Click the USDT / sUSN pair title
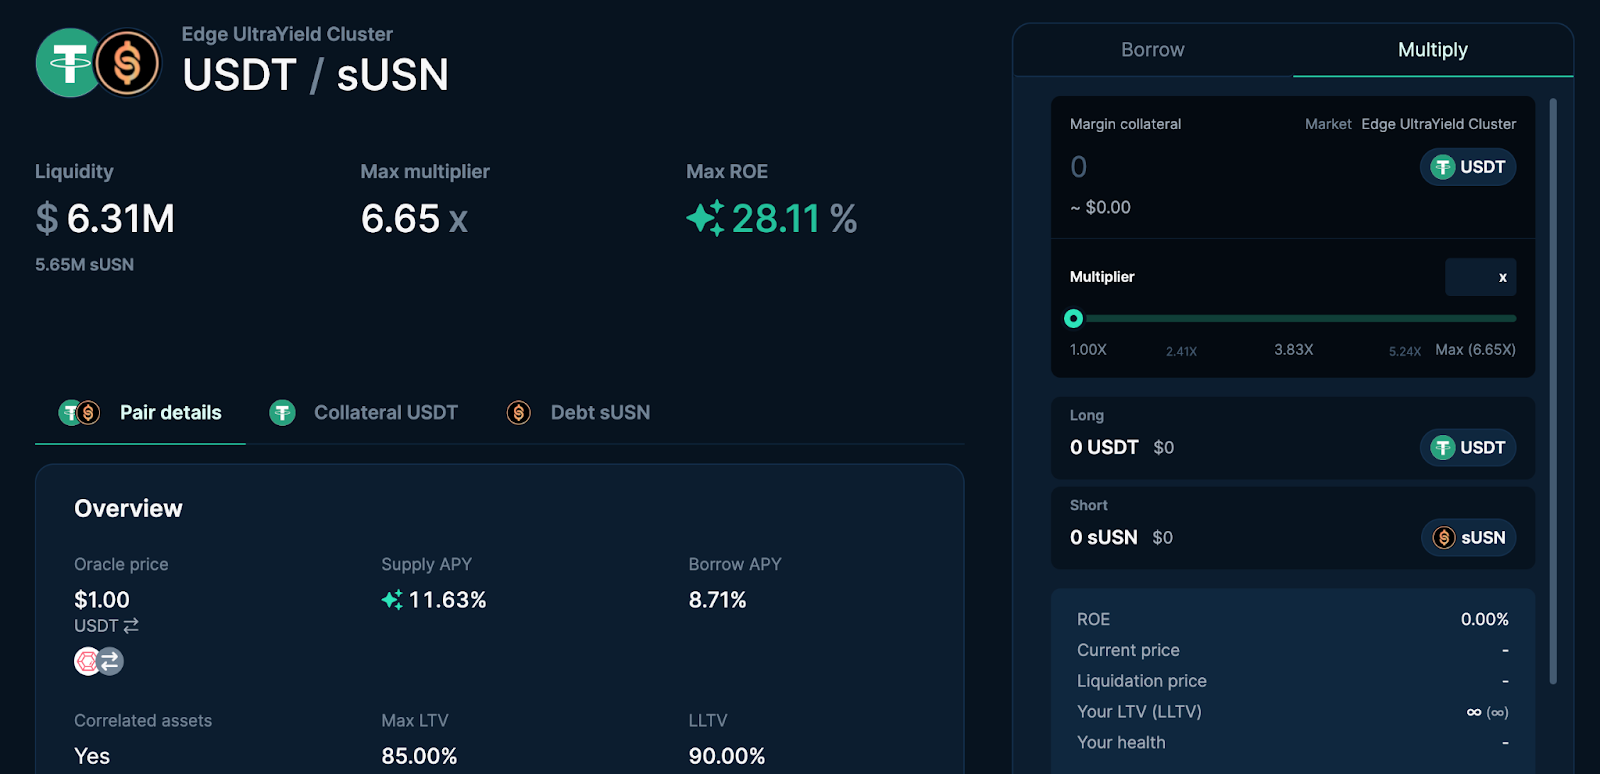Screen dimensions: 1600x774 (x=315, y=75)
